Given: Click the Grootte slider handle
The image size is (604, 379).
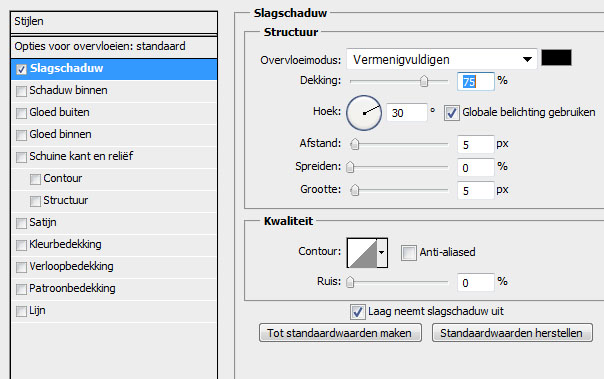Looking at the screenshot, I should [355, 190].
